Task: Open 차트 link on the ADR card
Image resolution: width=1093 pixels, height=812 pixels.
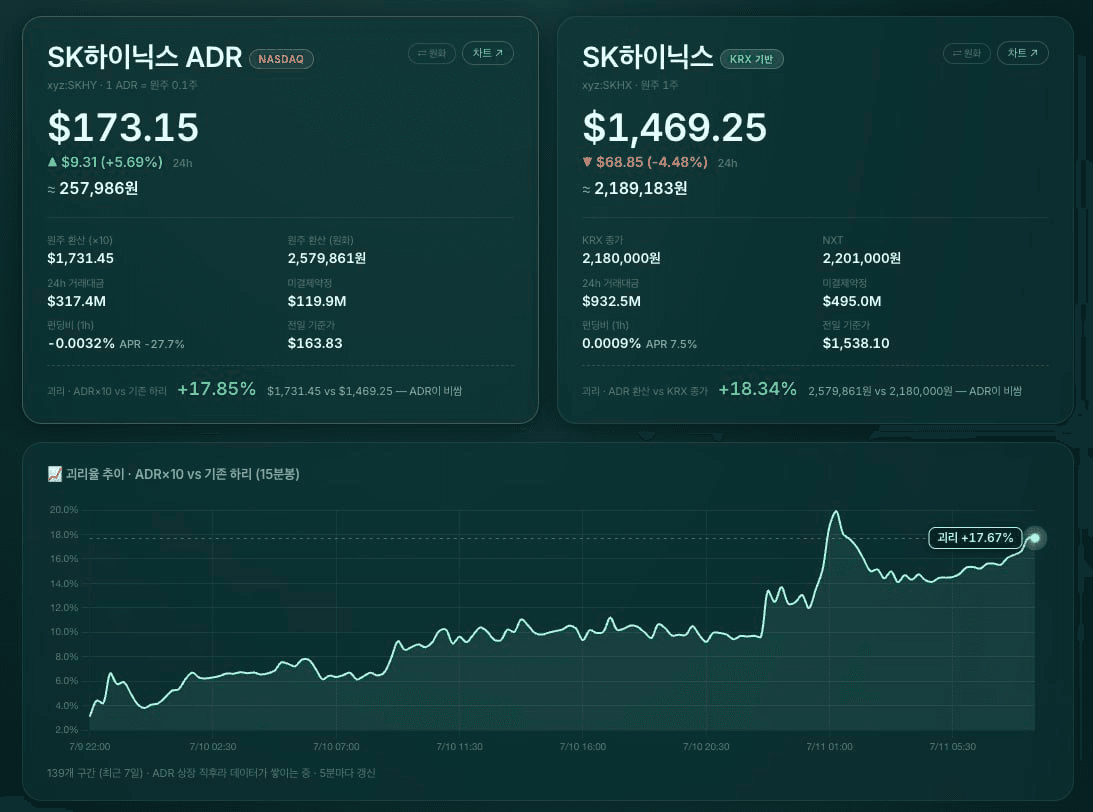Action: point(487,54)
